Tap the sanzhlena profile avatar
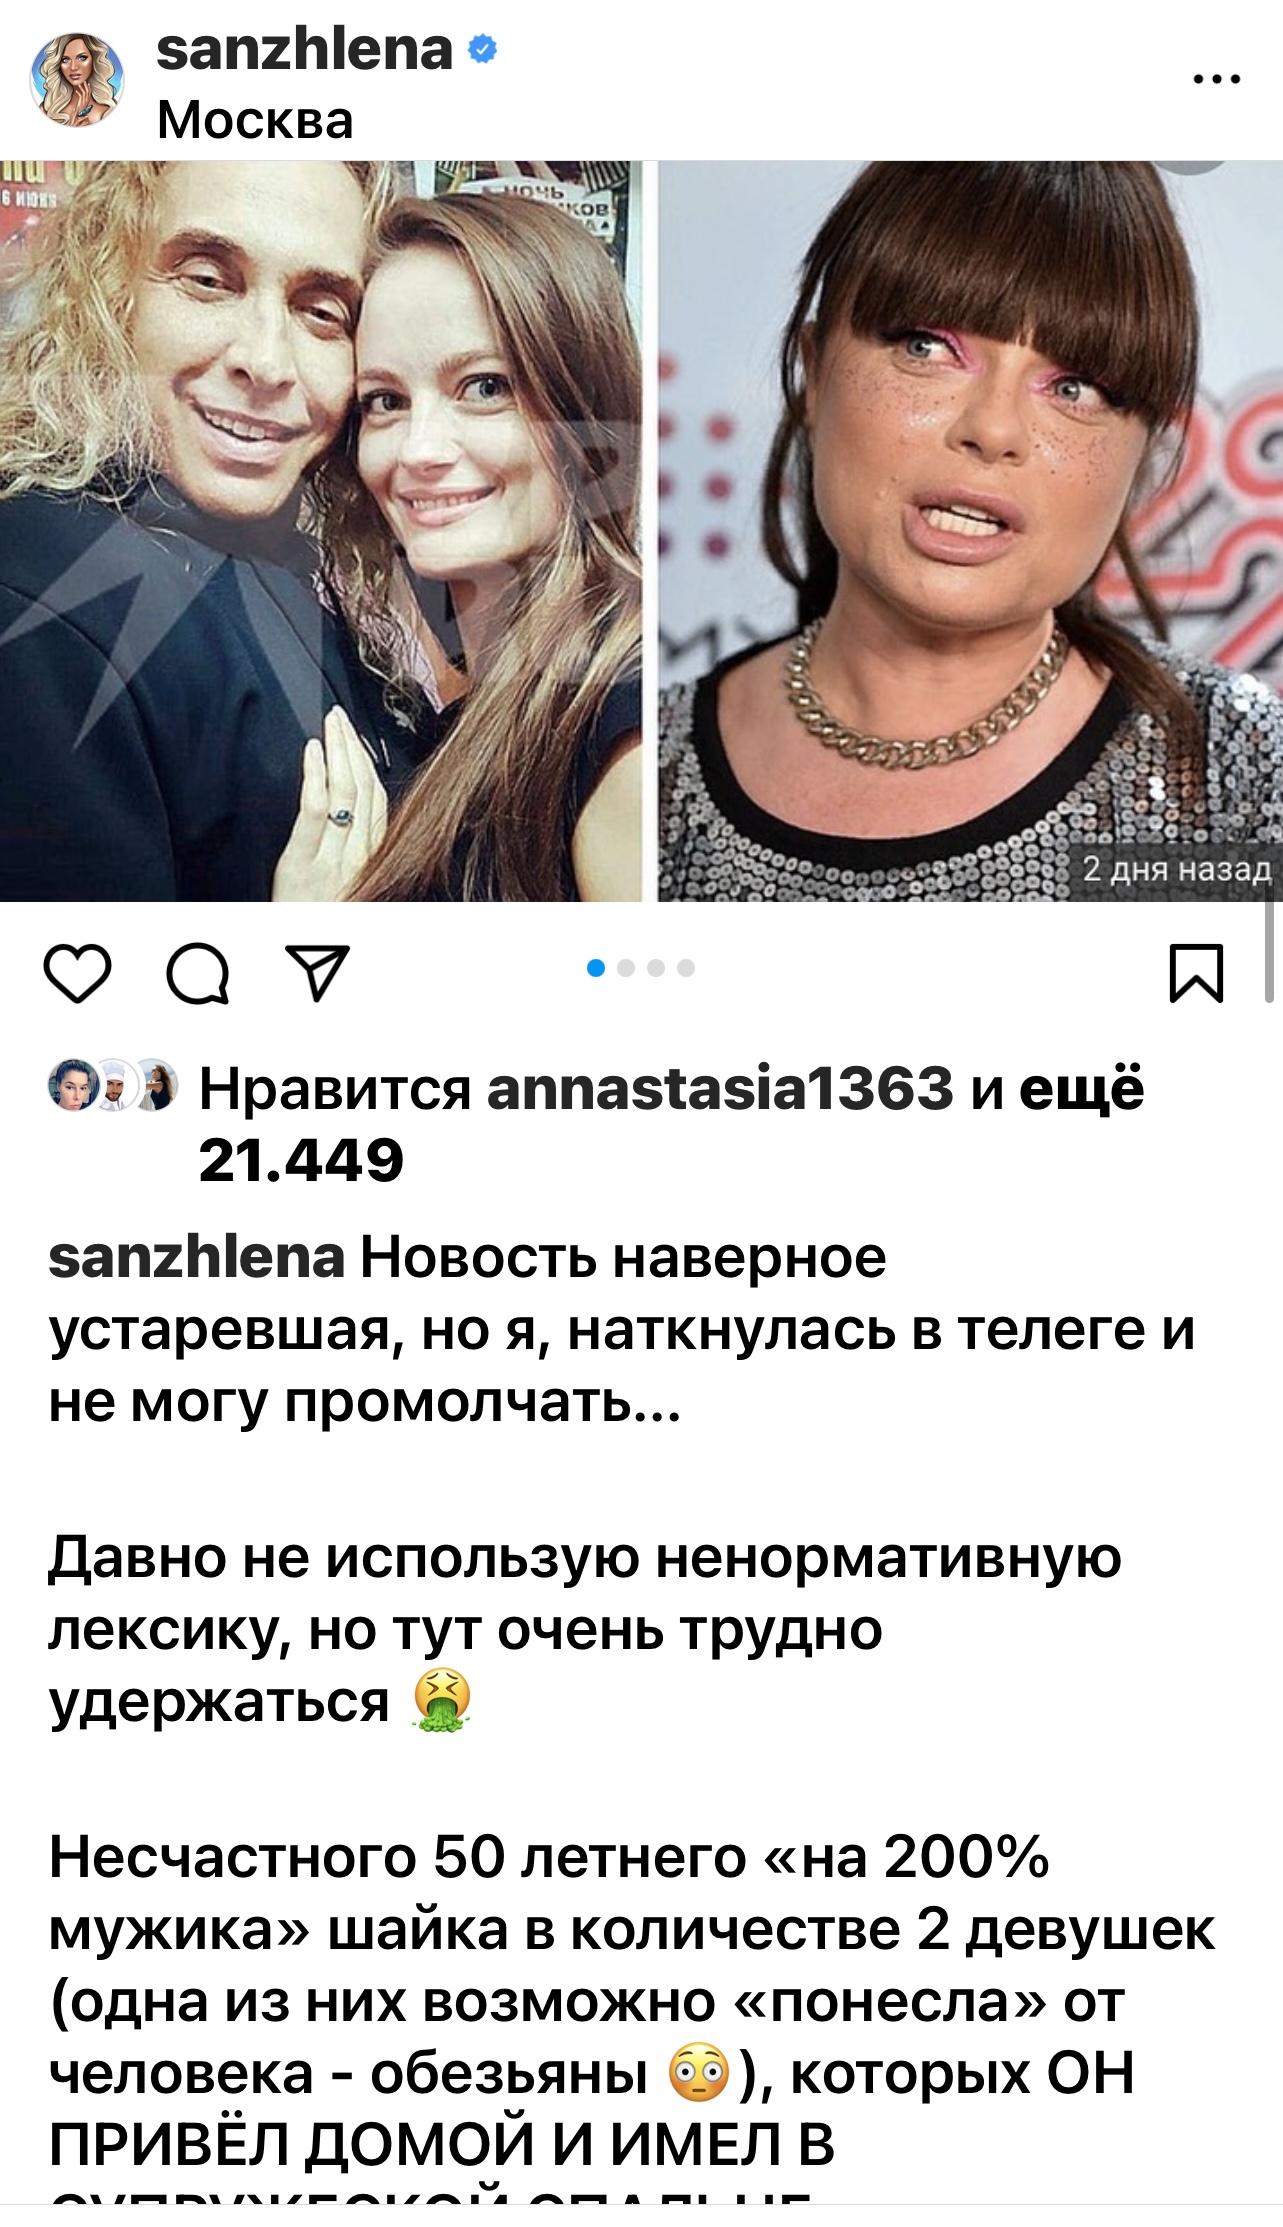 pos(78,80)
